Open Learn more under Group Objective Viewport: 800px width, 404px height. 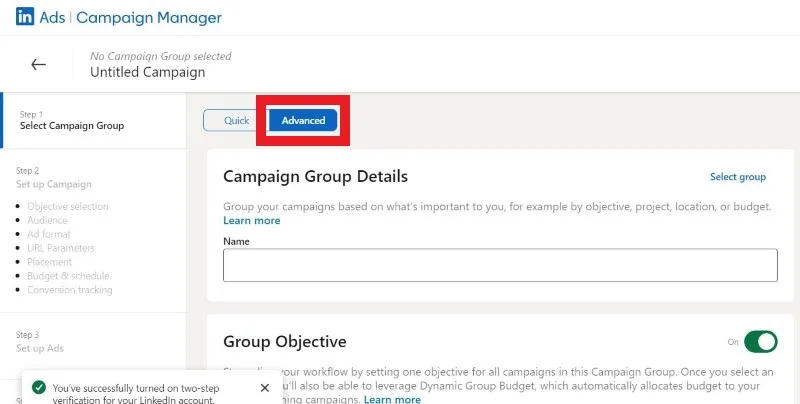[x=392, y=399]
